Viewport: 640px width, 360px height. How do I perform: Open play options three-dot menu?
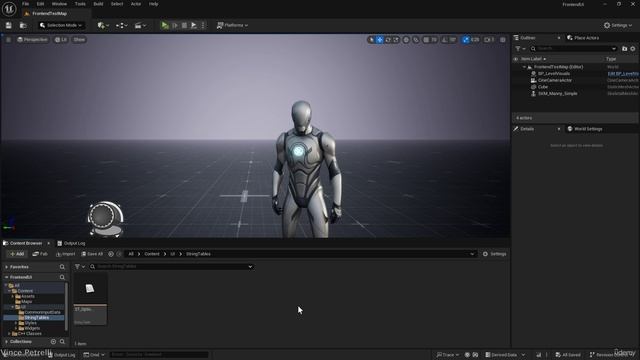[x=203, y=25]
